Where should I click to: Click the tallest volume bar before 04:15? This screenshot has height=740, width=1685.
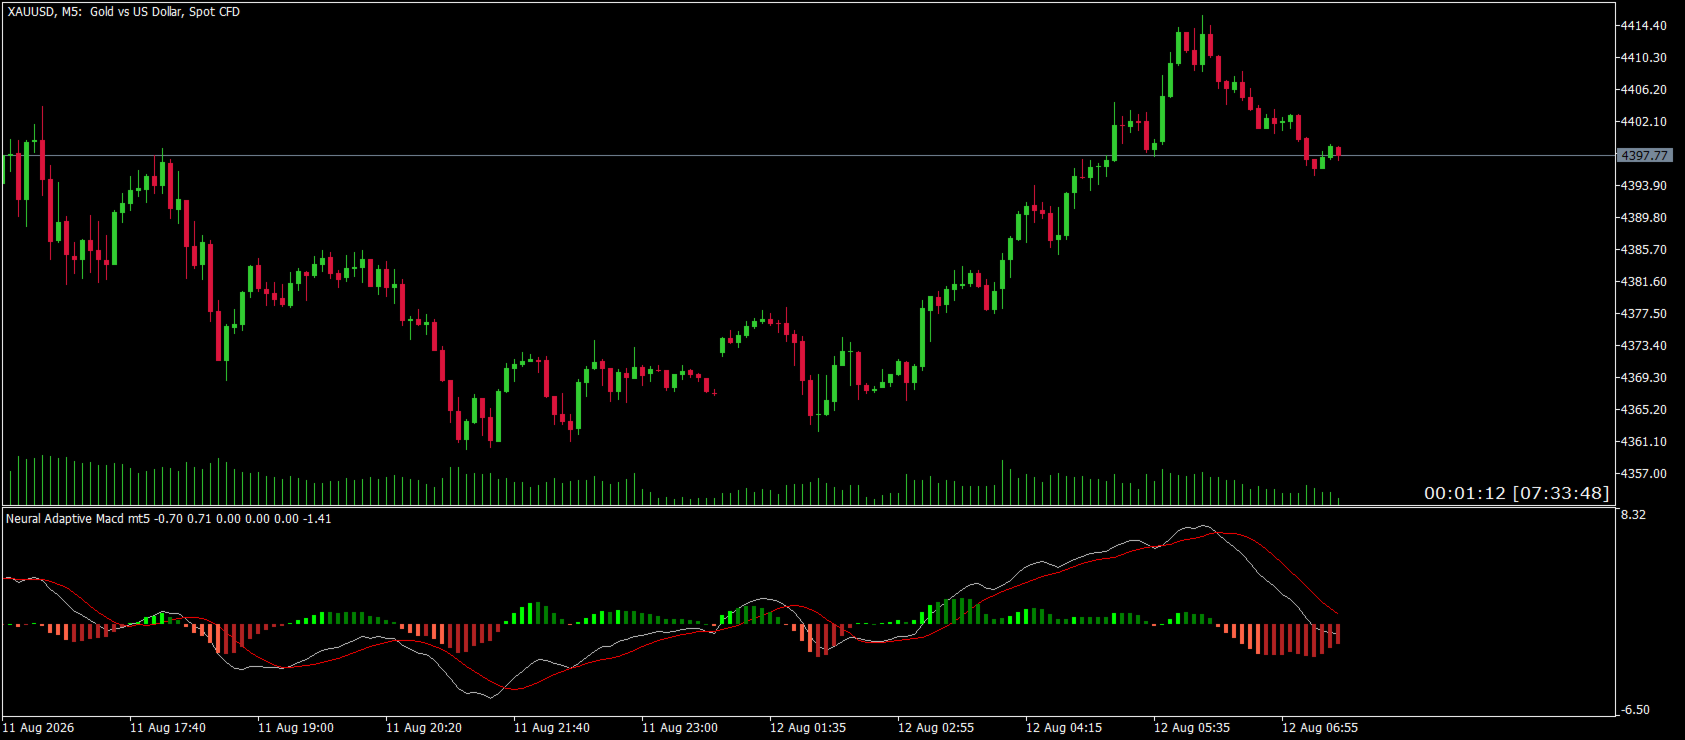1002,482
